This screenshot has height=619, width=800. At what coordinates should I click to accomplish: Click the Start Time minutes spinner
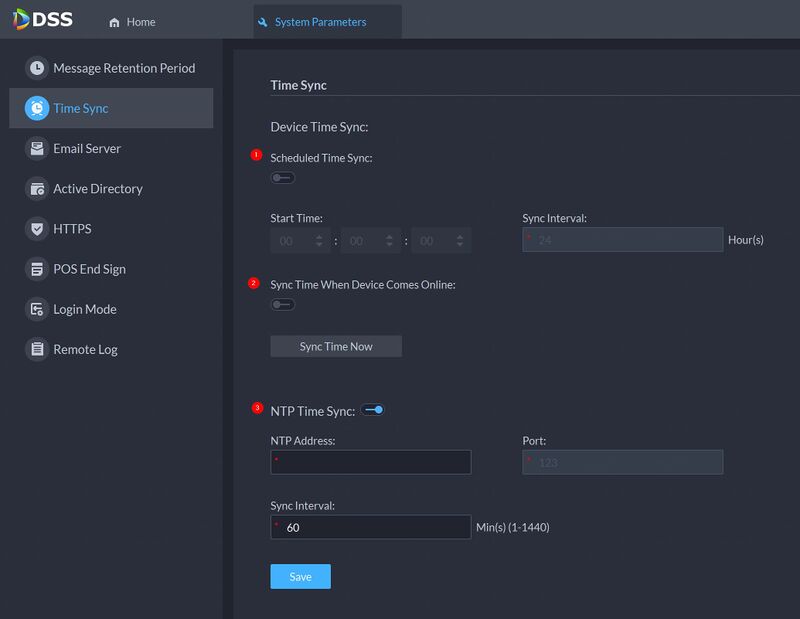coord(370,241)
